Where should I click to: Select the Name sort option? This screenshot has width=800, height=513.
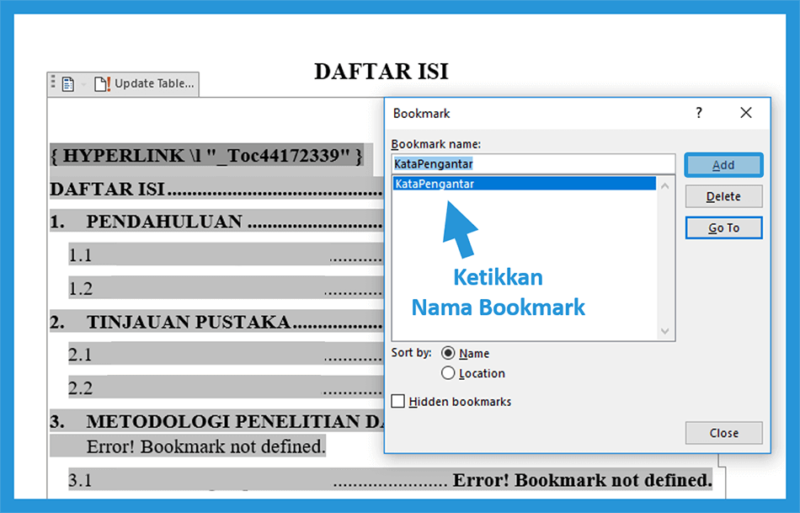(x=448, y=353)
